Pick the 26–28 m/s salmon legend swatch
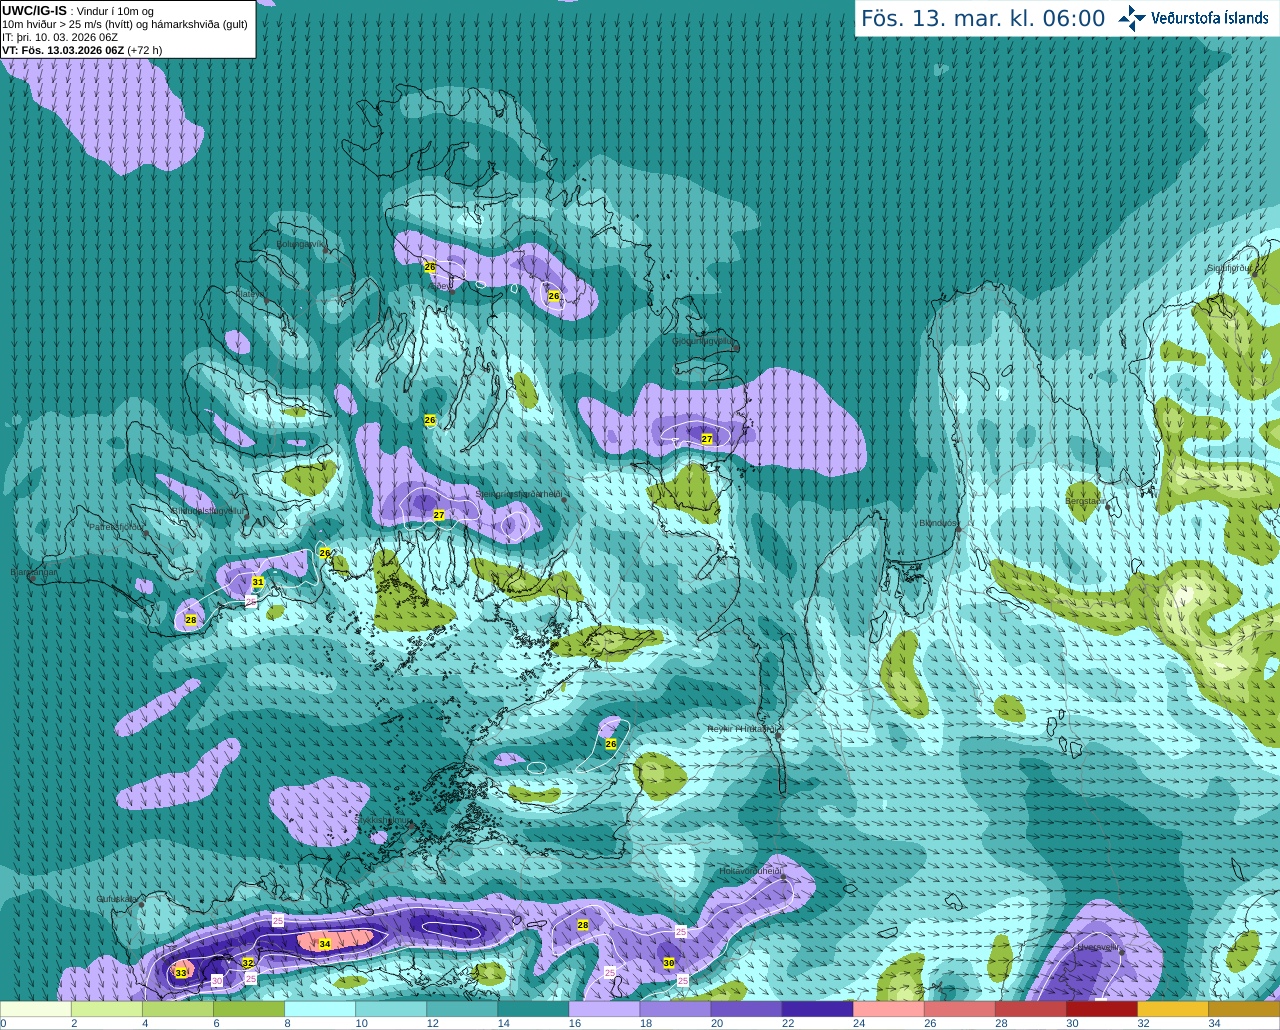Screen dimensions: 1280x1030 click(960, 1009)
